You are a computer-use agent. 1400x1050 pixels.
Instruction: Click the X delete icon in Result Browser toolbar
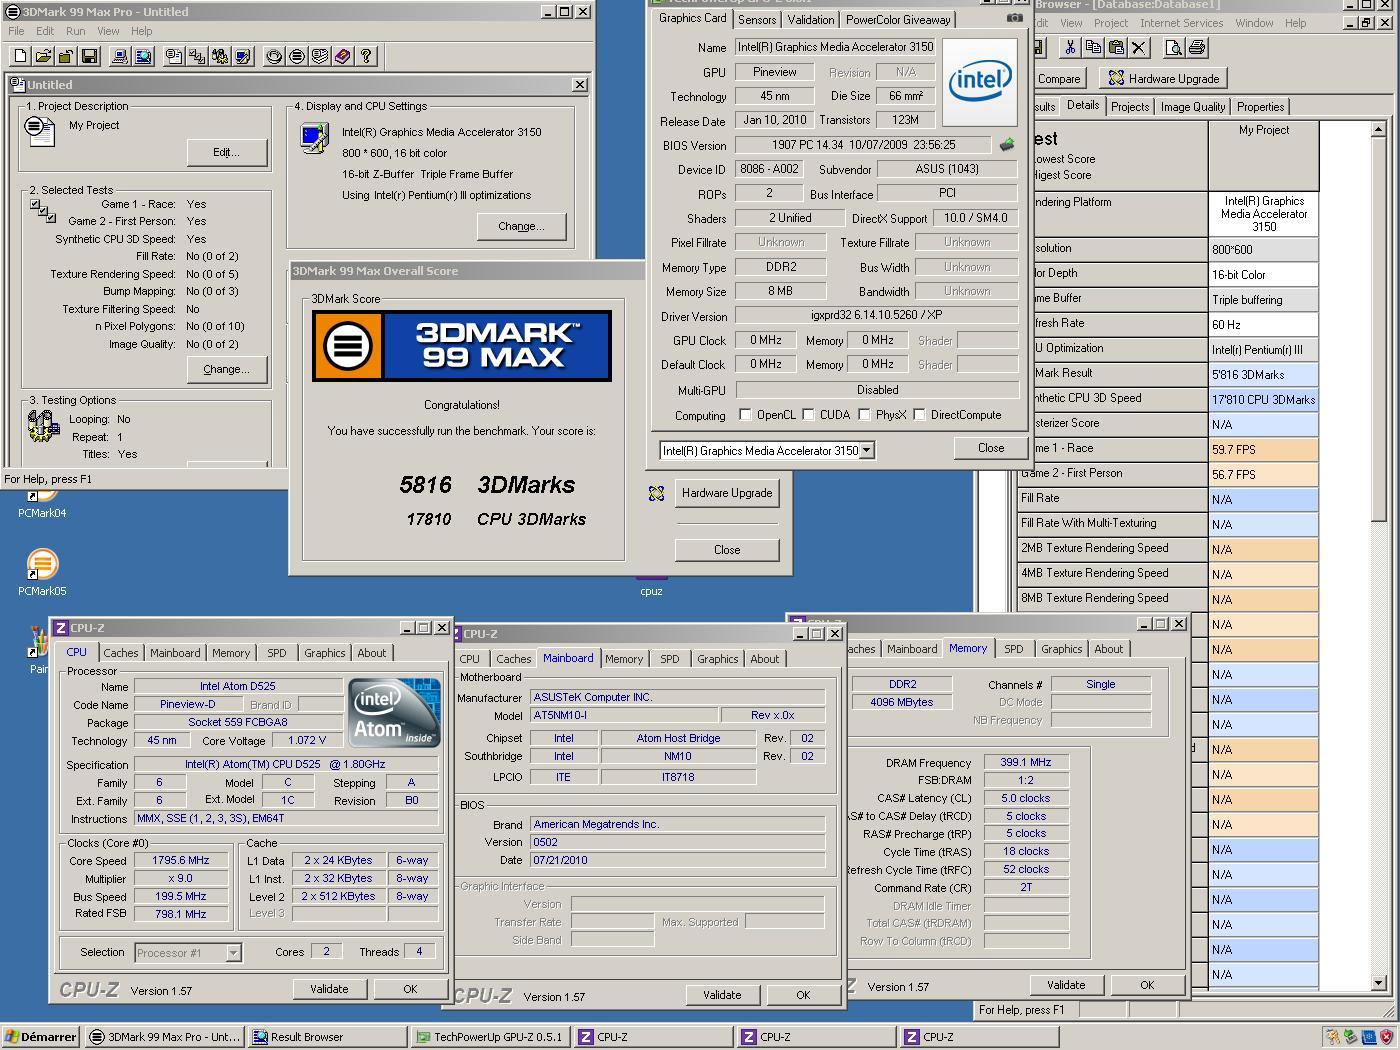[1139, 47]
